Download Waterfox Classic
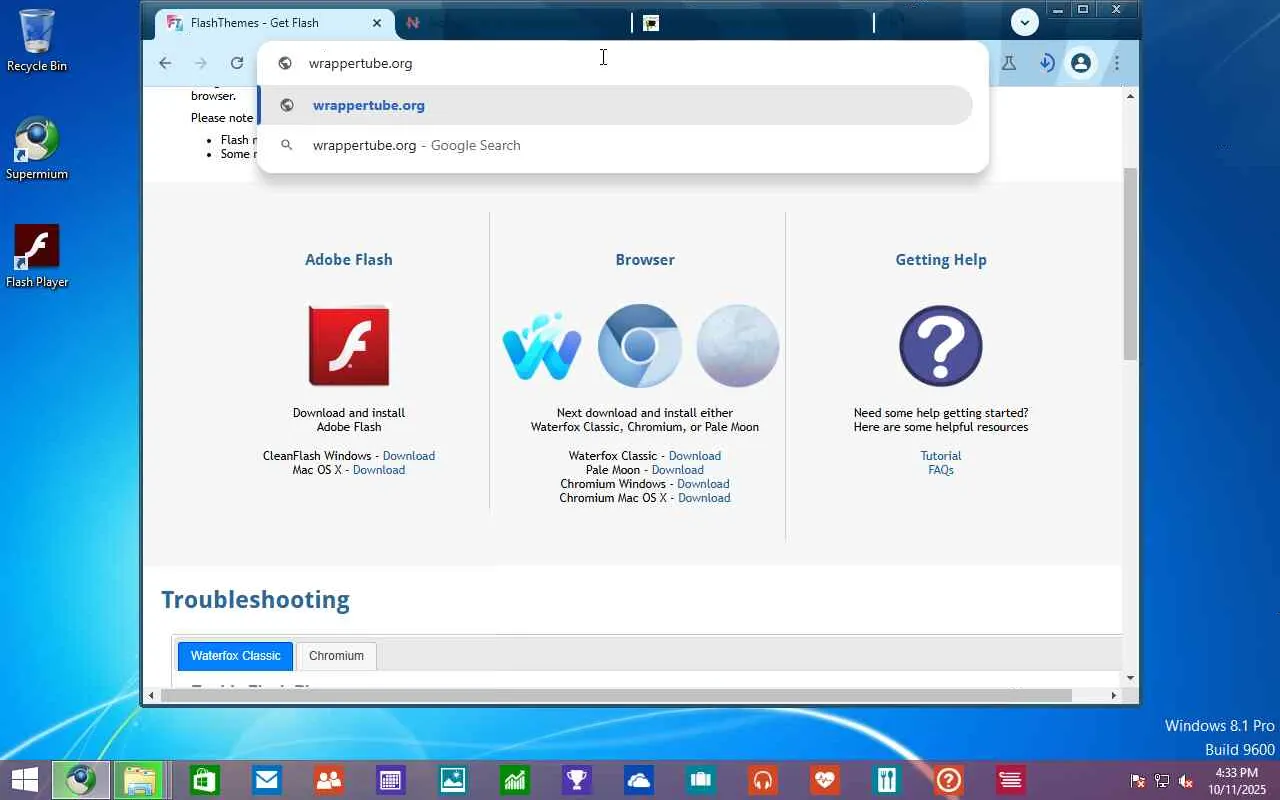The image size is (1280, 800). 695,456
